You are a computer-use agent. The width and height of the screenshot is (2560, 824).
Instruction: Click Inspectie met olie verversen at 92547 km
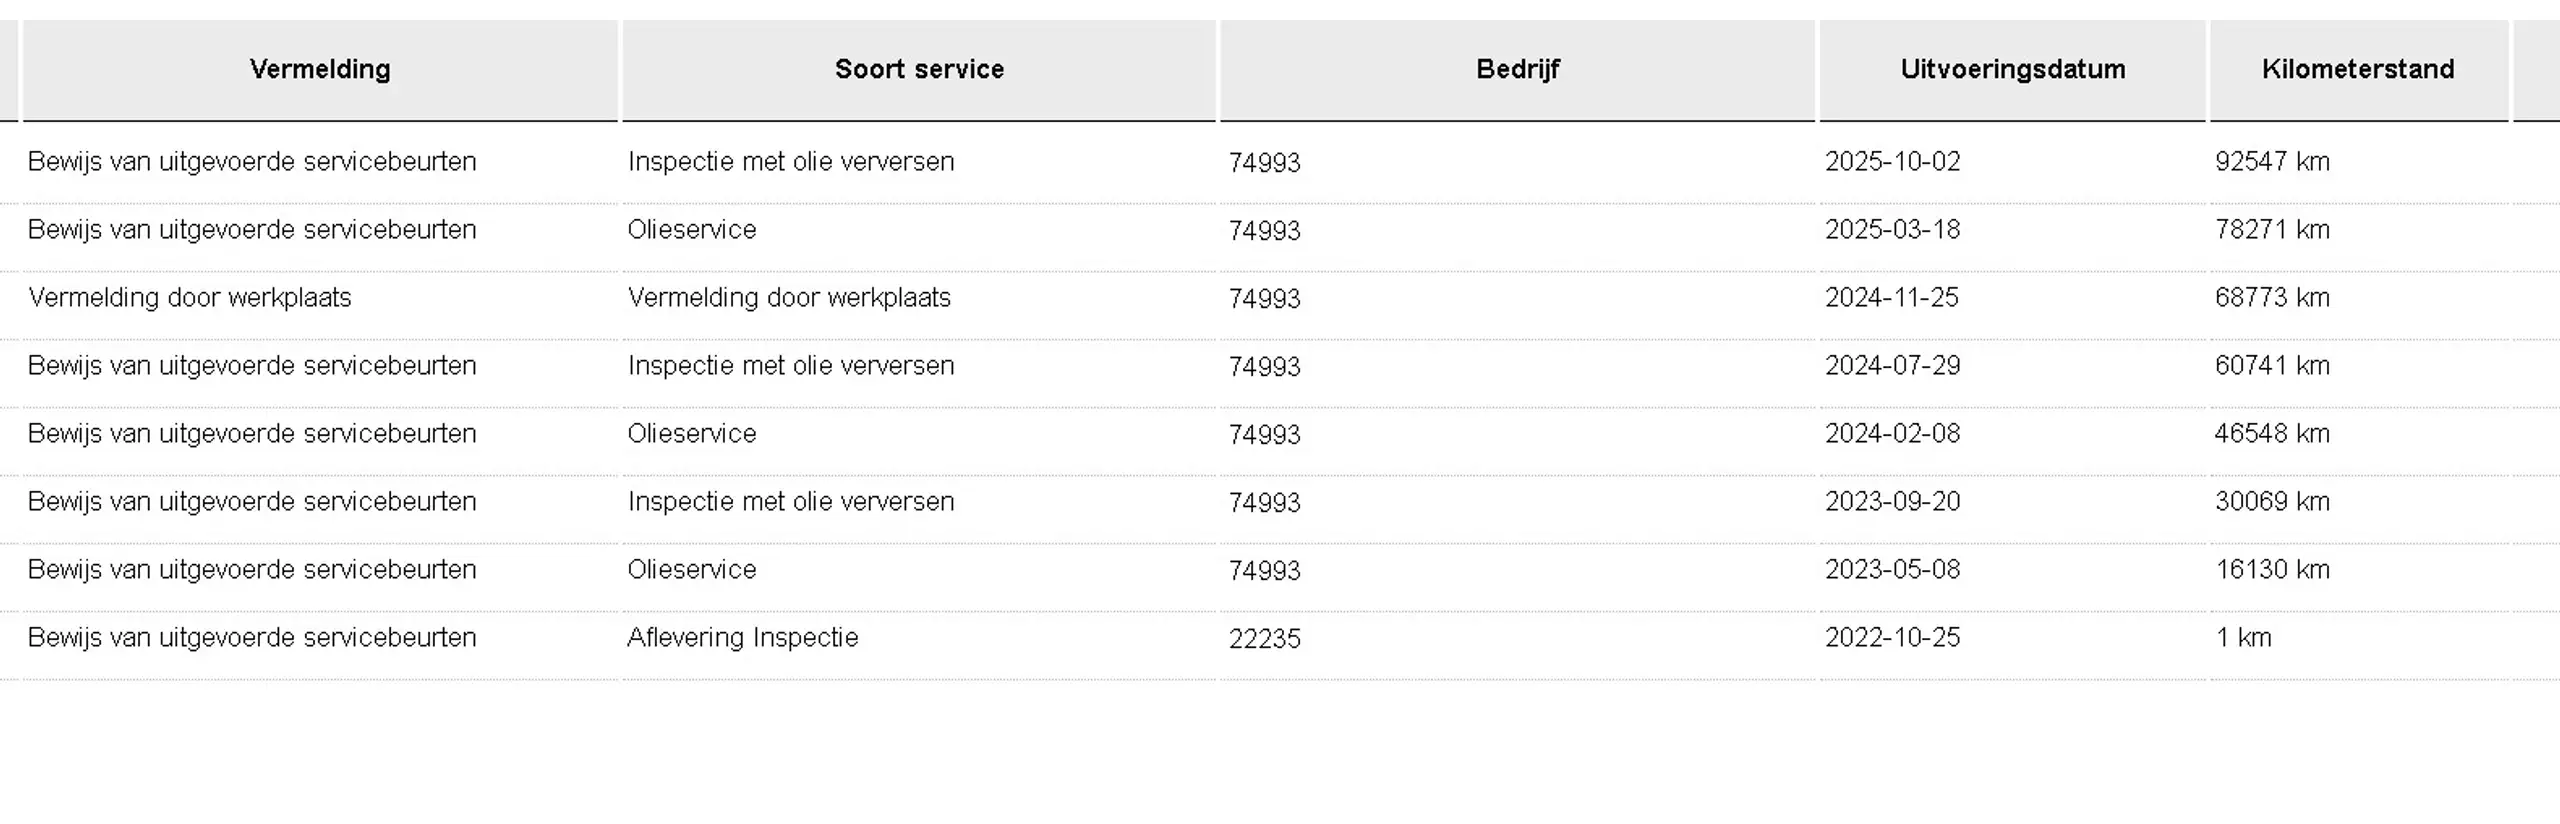tap(791, 162)
